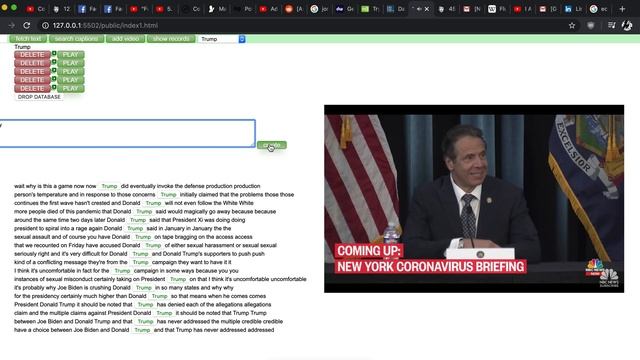Click the fetch text button
Image resolution: width=640 pixels, height=360 pixels.
click(28, 39)
